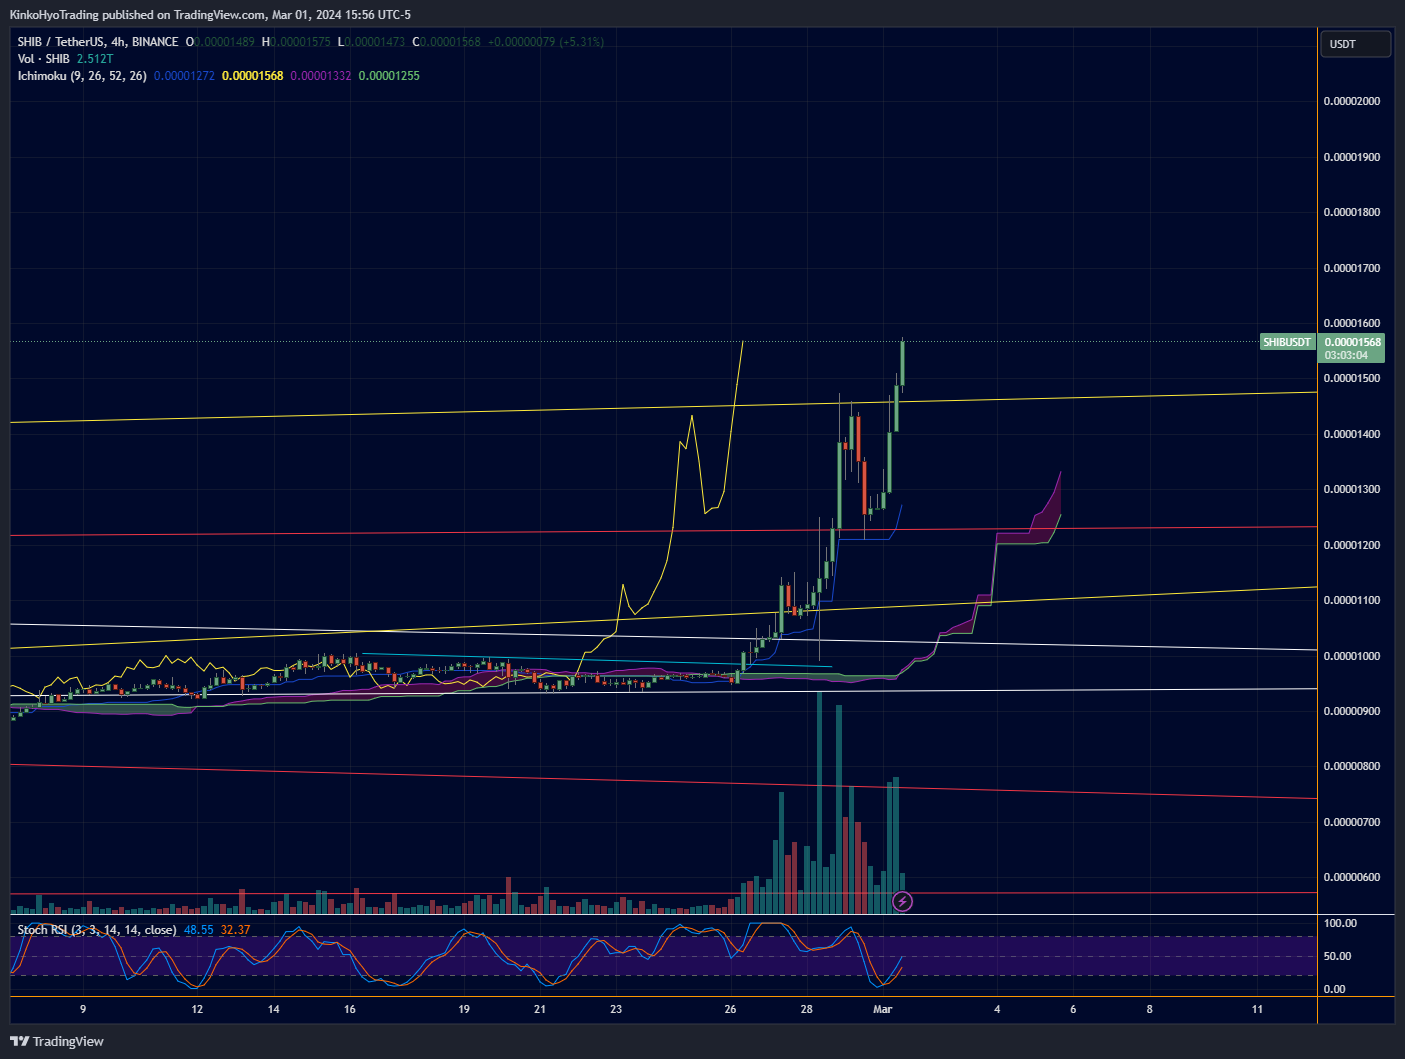
Task: Click the yellow Ichimoku value 0.00001568
Action: [253, 76]
